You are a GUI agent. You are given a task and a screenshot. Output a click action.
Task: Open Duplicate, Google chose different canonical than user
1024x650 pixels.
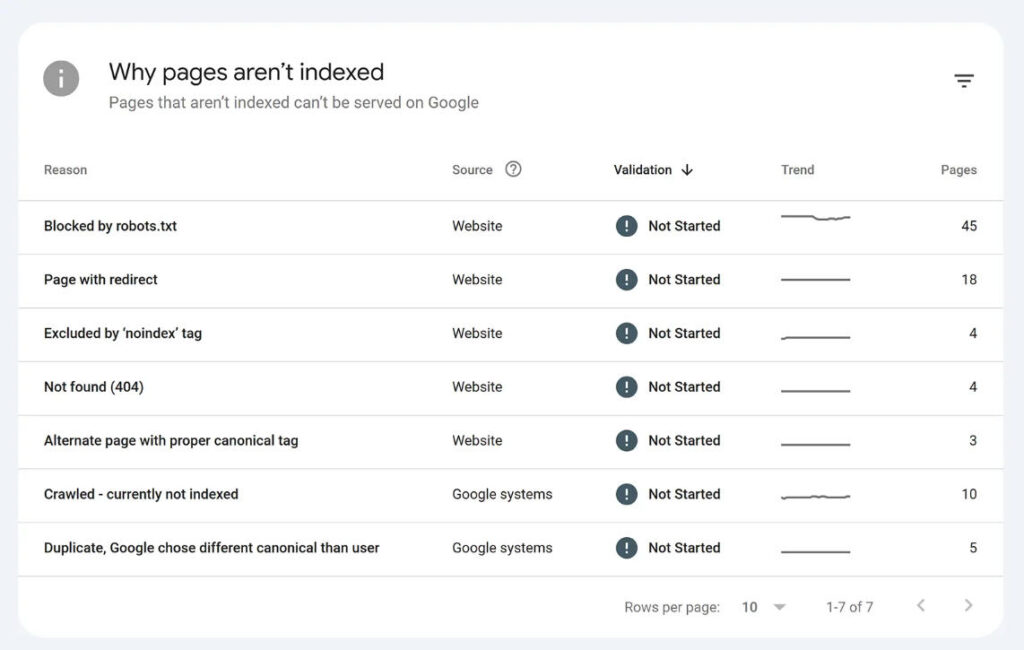212,547
